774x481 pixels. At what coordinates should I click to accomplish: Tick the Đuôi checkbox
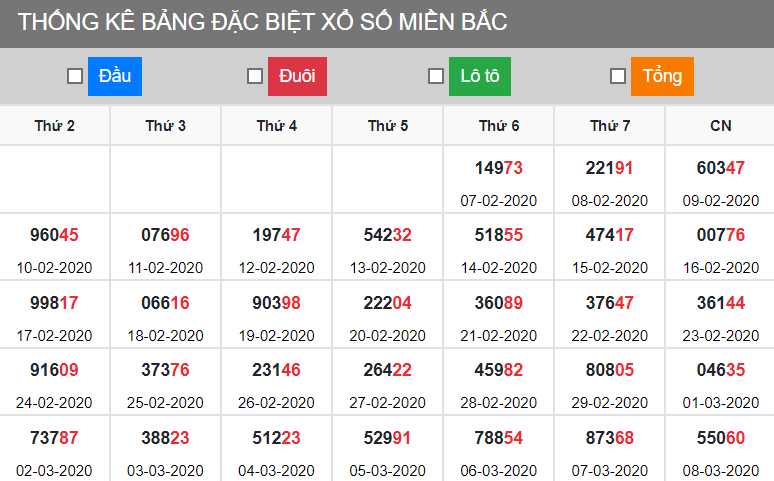pos(255,76)
